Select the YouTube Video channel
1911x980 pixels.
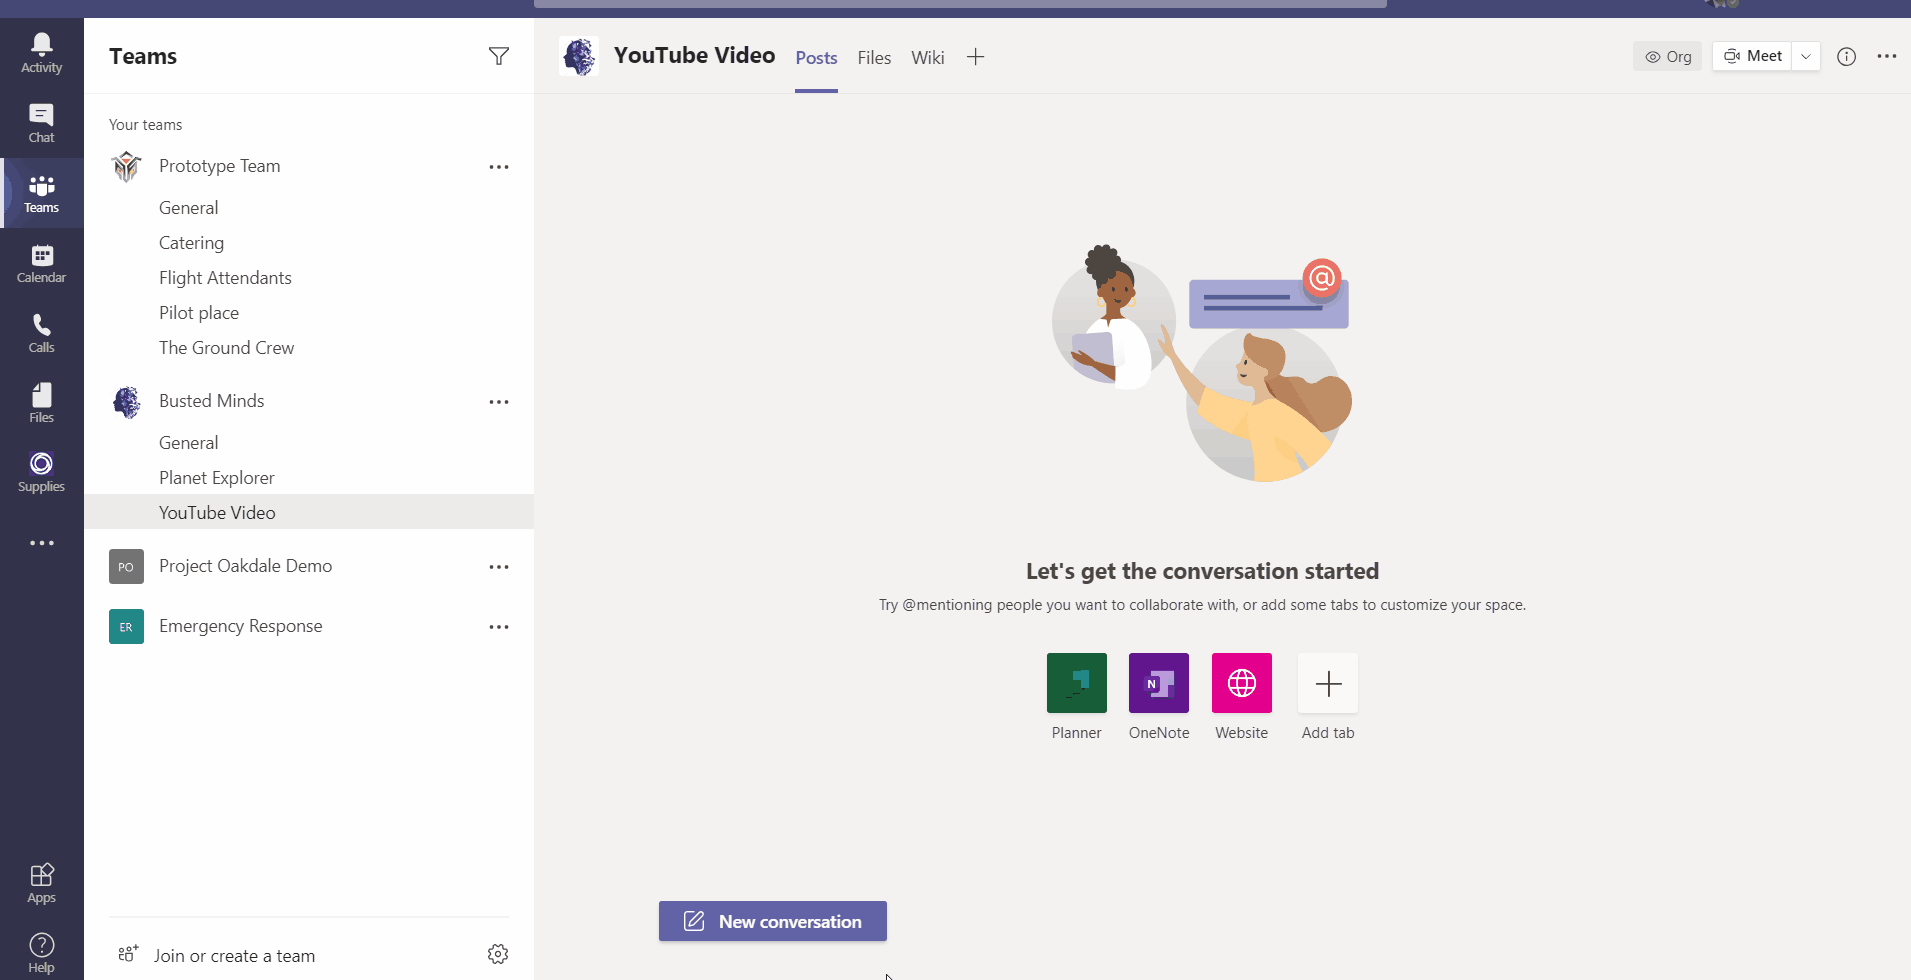click(x=217, y=512)
